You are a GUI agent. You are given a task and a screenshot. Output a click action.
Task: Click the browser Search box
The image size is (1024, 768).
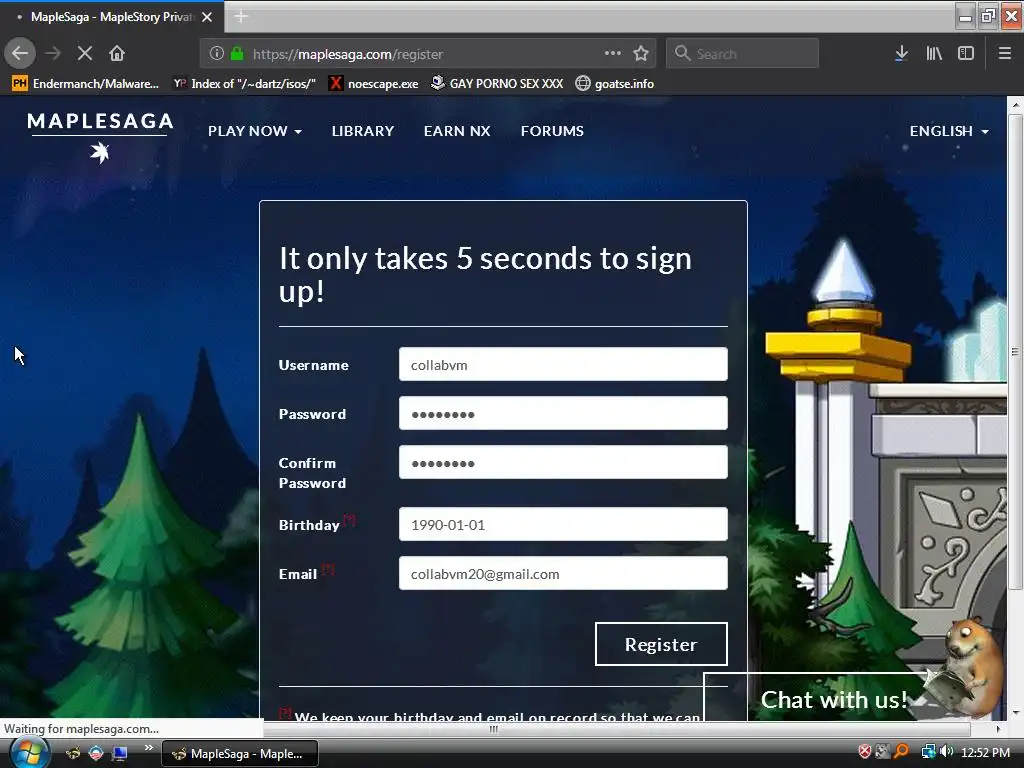(742, 54)
